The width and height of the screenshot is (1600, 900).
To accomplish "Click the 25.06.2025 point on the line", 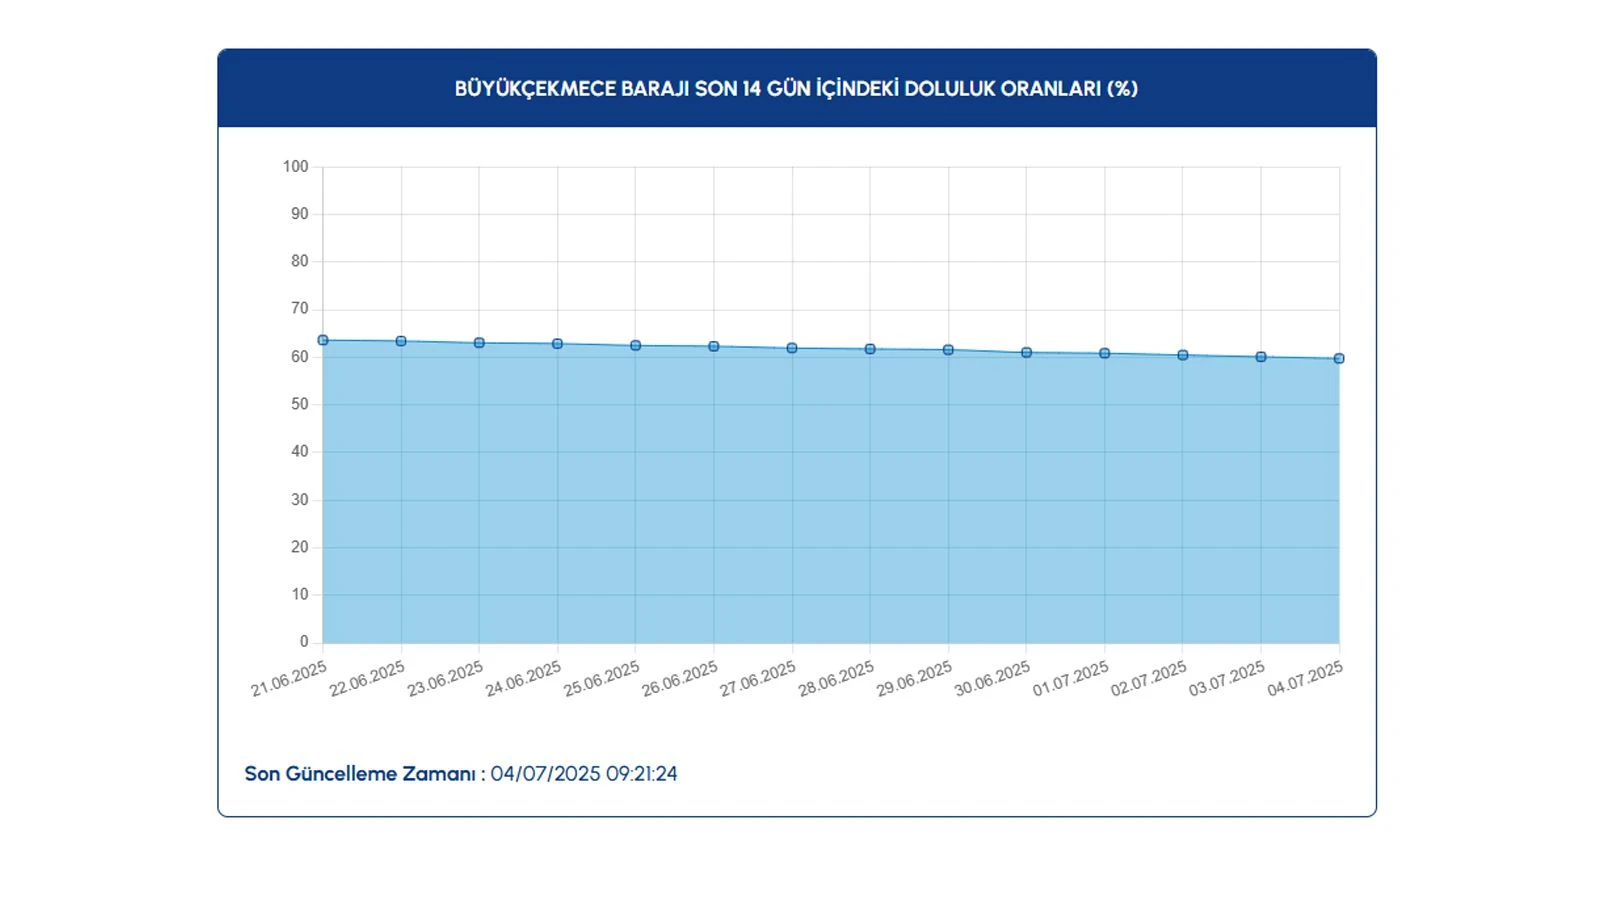I will coord(636,346).
